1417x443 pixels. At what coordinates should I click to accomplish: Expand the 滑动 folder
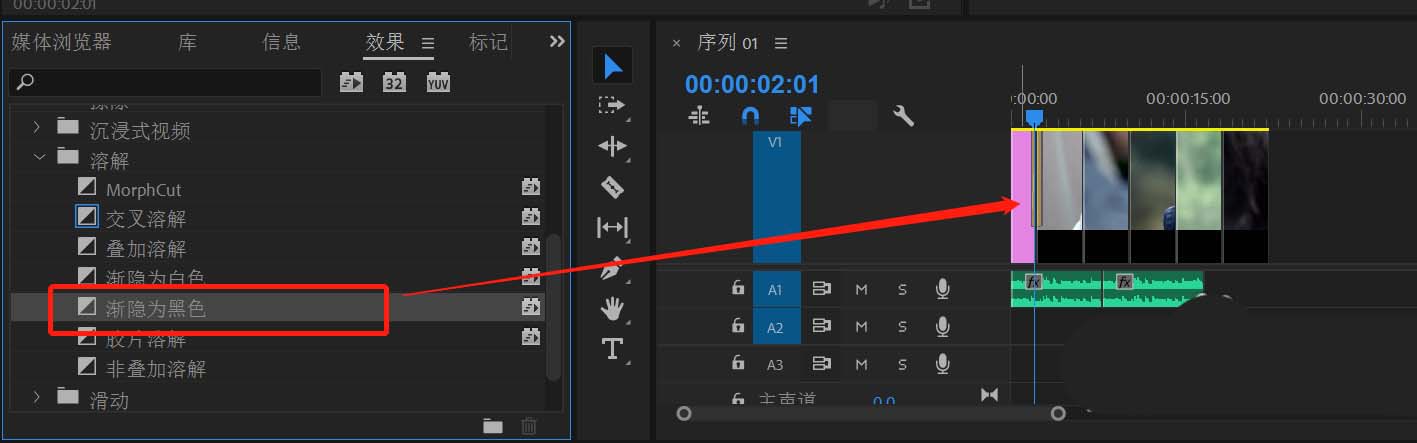[x=37, y=397]
